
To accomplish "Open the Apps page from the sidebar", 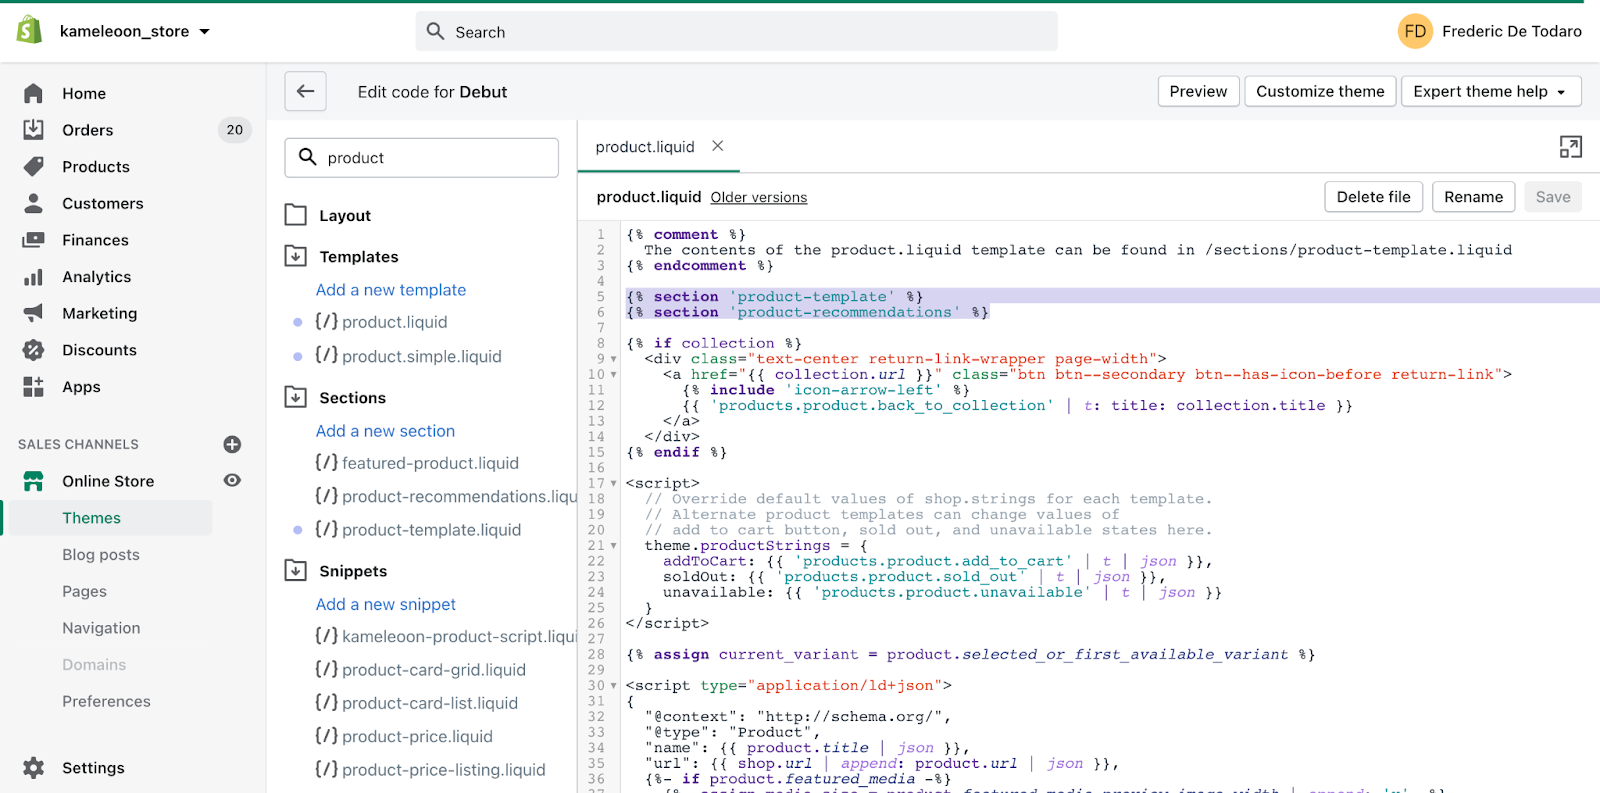I will point(81,387).
